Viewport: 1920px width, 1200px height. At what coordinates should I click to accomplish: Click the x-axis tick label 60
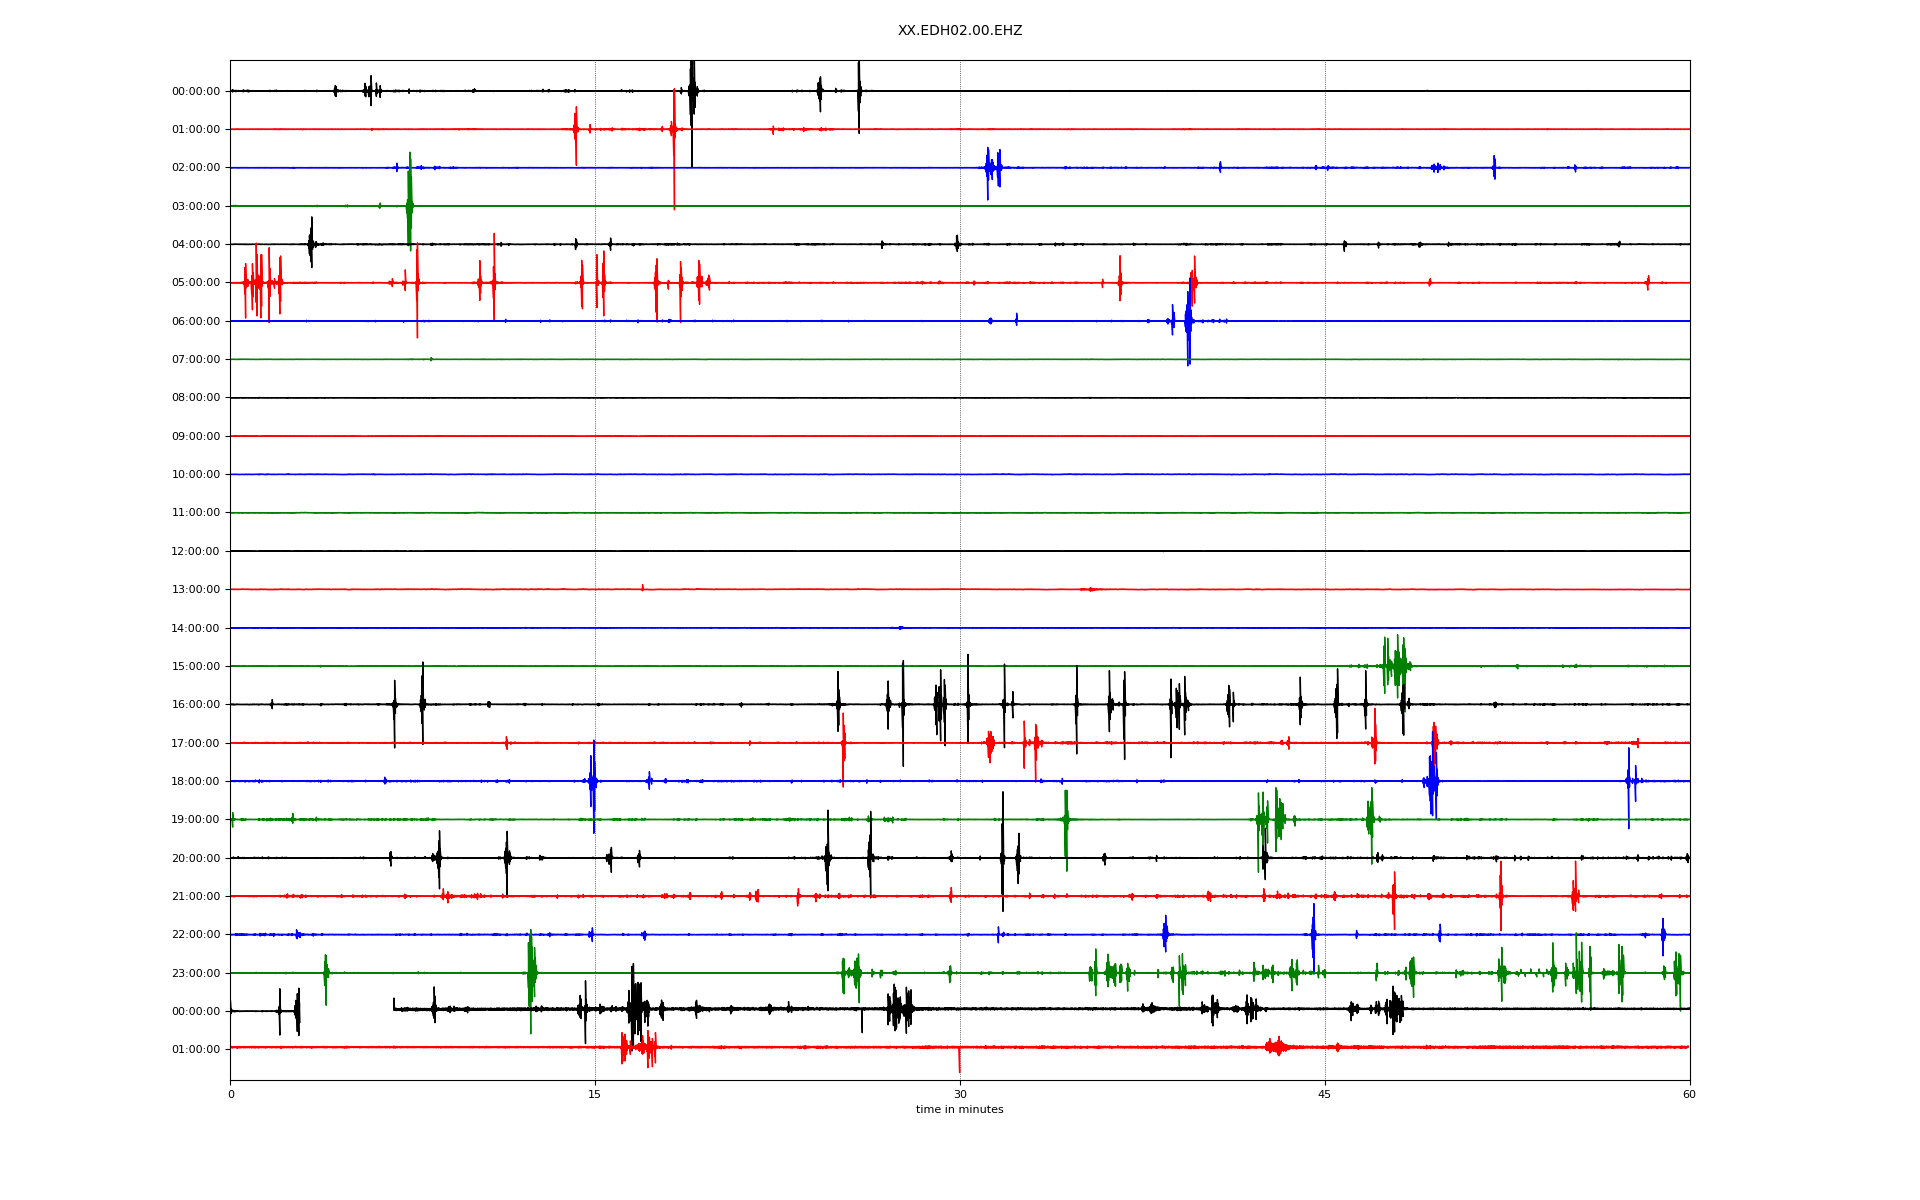[x=1689, y=1094]
